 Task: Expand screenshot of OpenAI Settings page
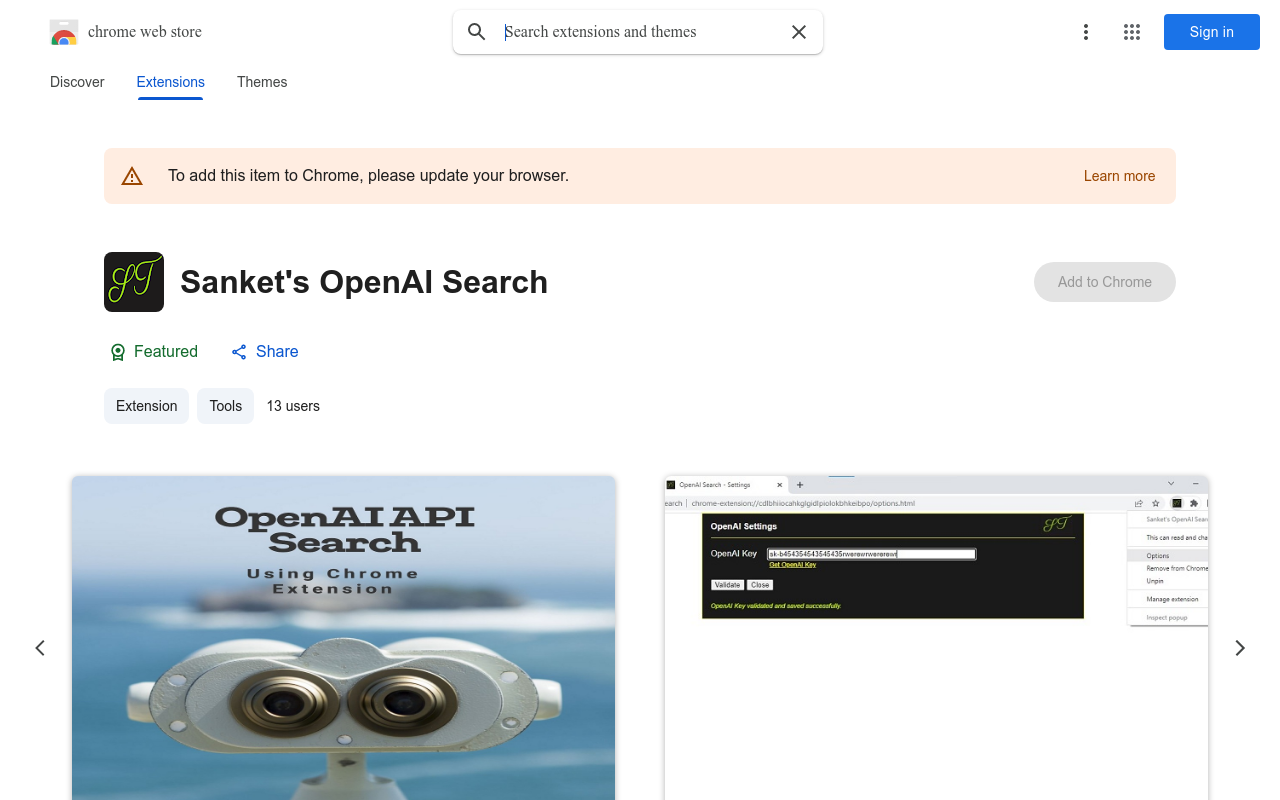[x=935, y=640]
